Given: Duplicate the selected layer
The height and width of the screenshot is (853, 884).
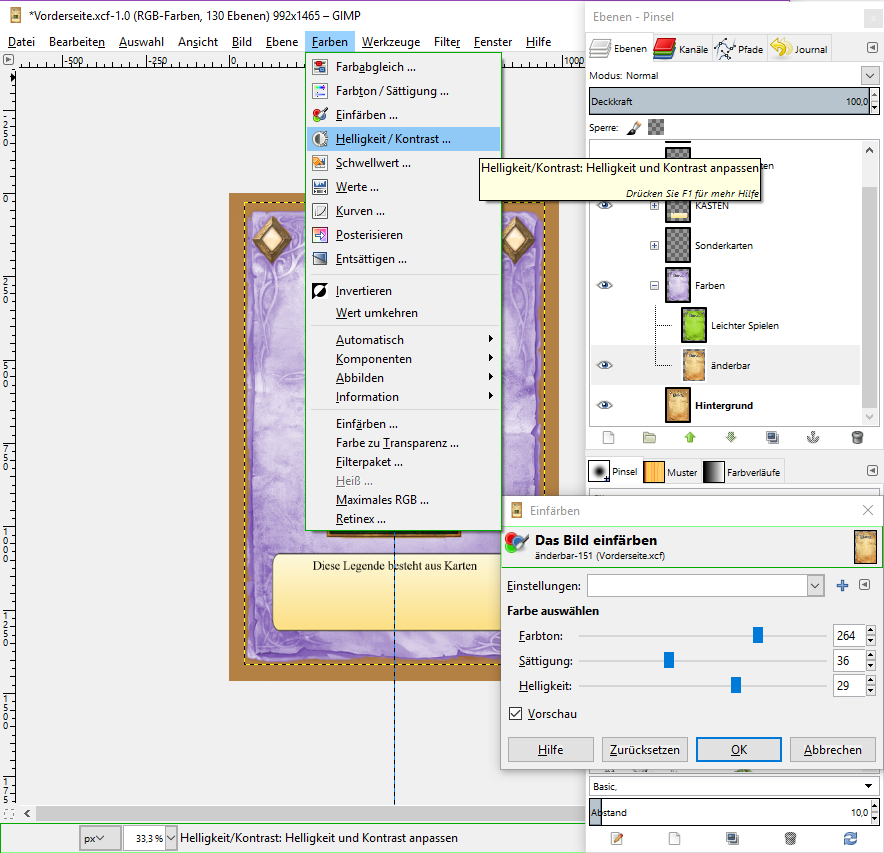Looking at the screenshot, I should [772, 437].
